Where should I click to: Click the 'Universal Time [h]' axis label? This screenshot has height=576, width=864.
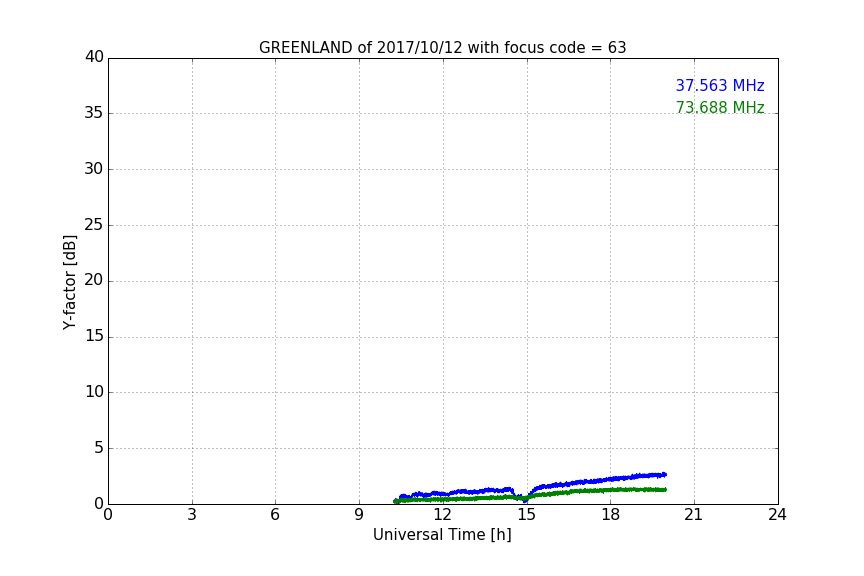click(442, 535)
